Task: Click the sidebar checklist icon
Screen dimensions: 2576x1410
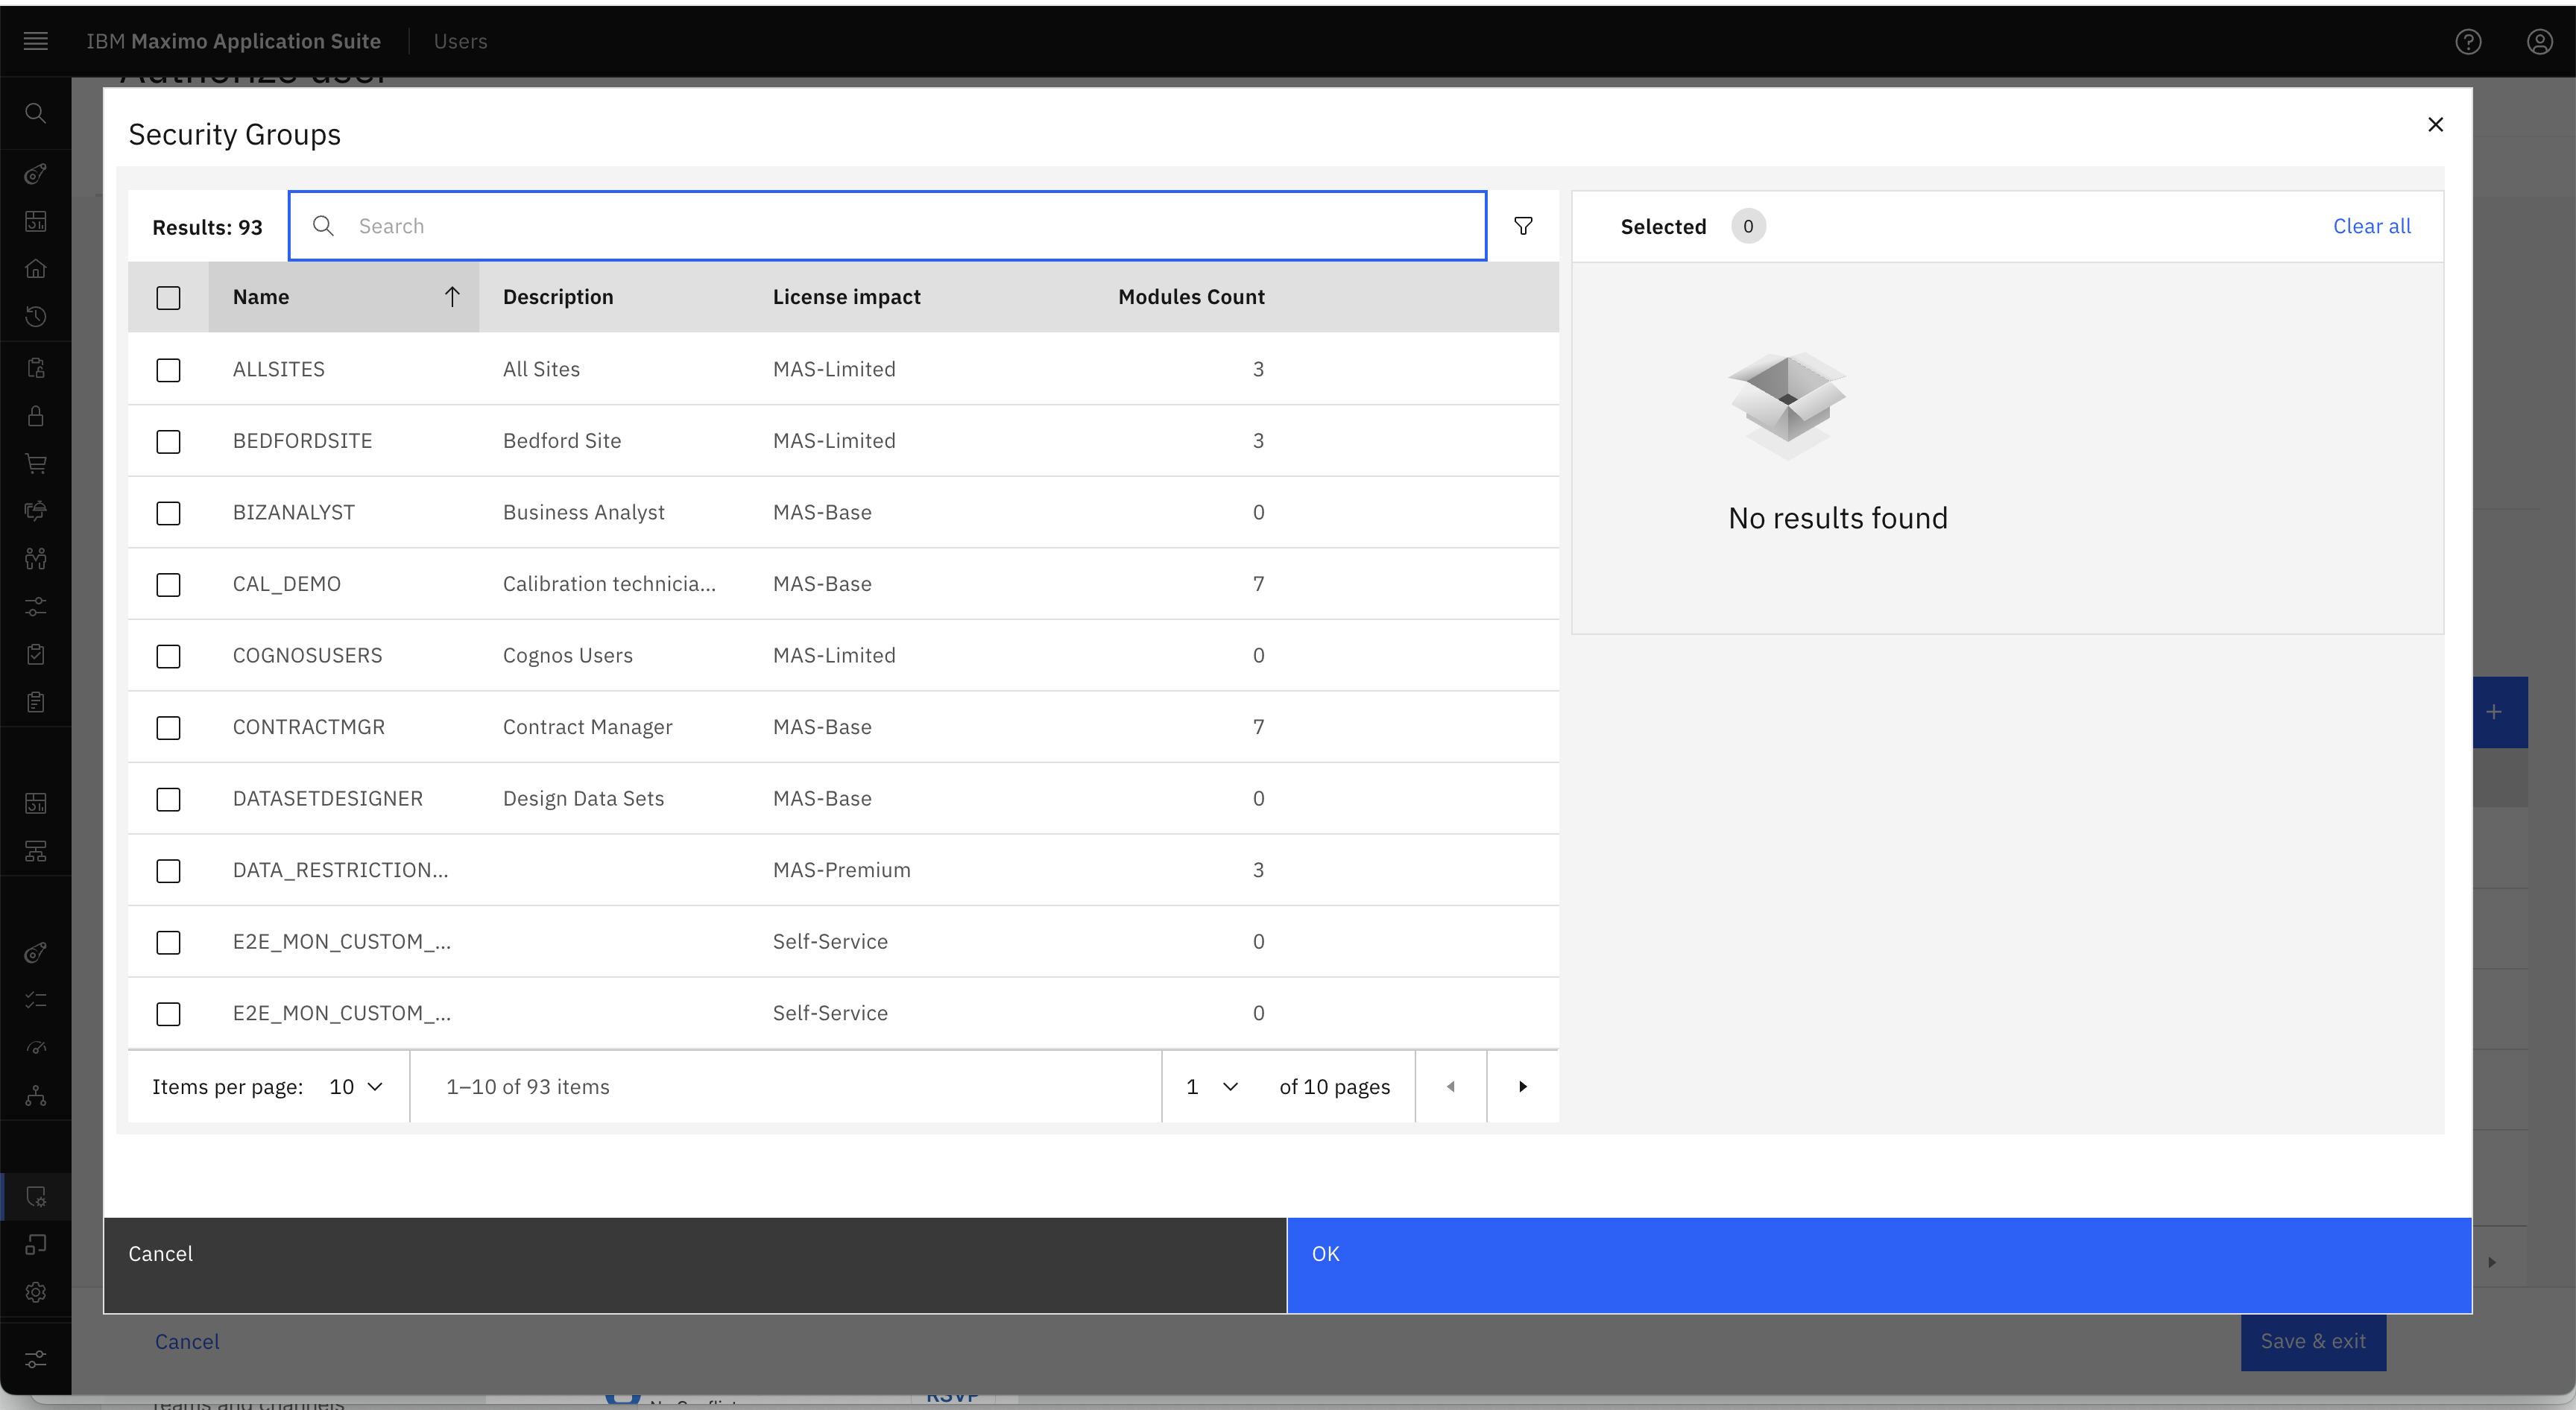Action: pyautogui.click(x=36, y=1000)
